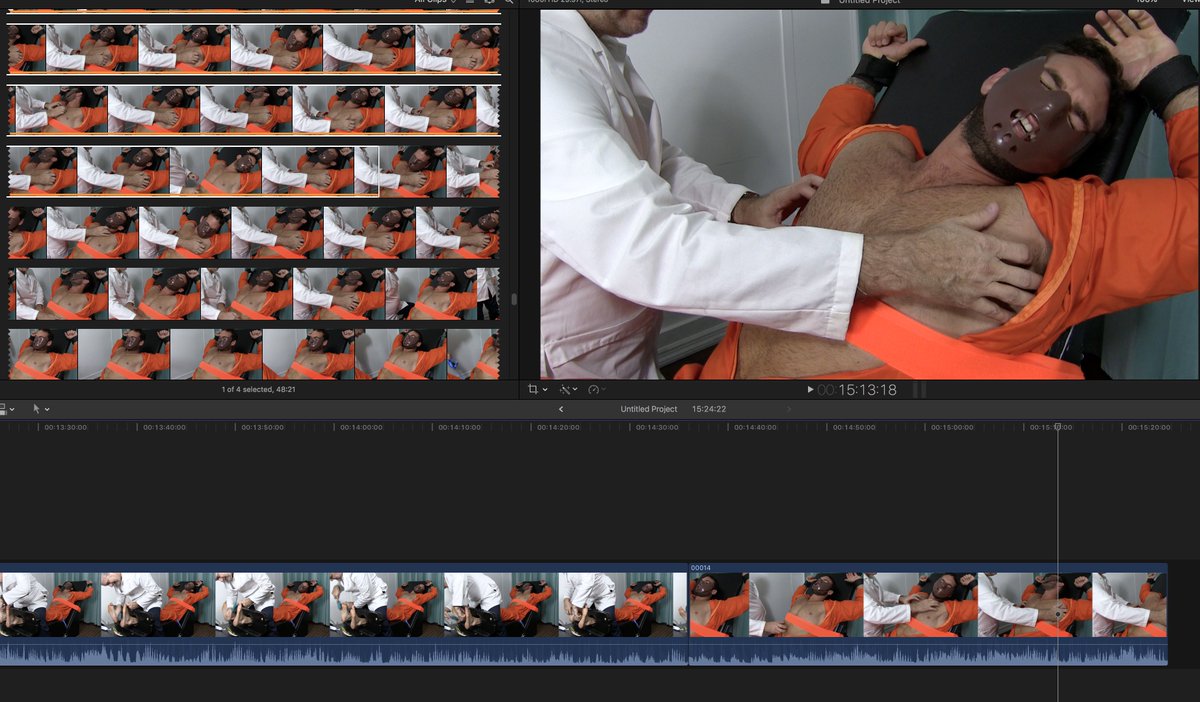Click ruler mark 00:14:50:00
The height and width of the screenshot is (702, 1200).
(853, 427)
